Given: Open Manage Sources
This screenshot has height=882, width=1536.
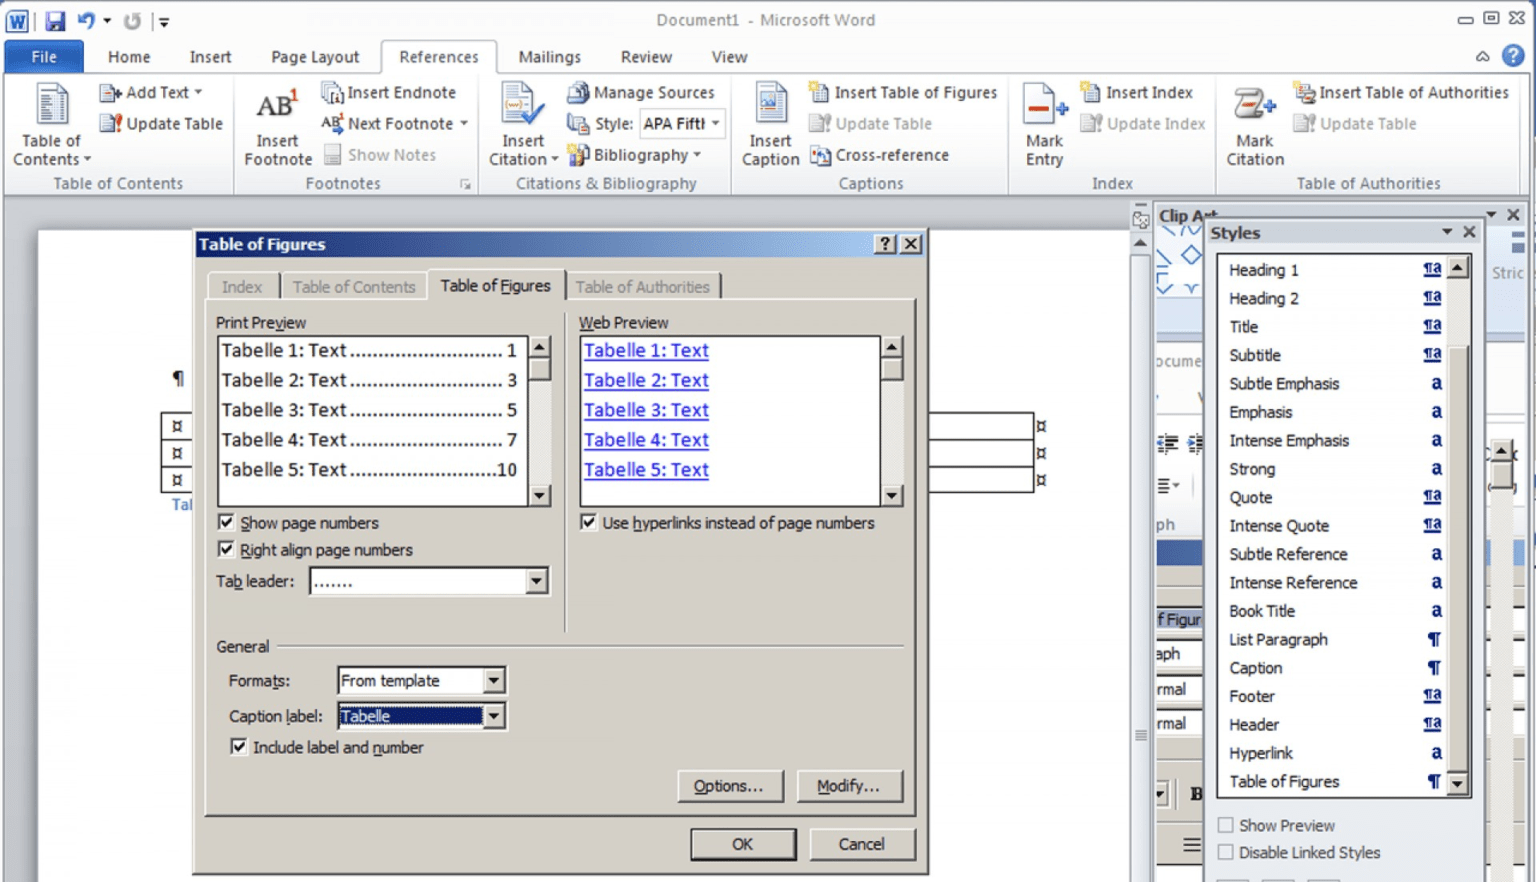Looking at the screenshot, I should click(641, 92).
